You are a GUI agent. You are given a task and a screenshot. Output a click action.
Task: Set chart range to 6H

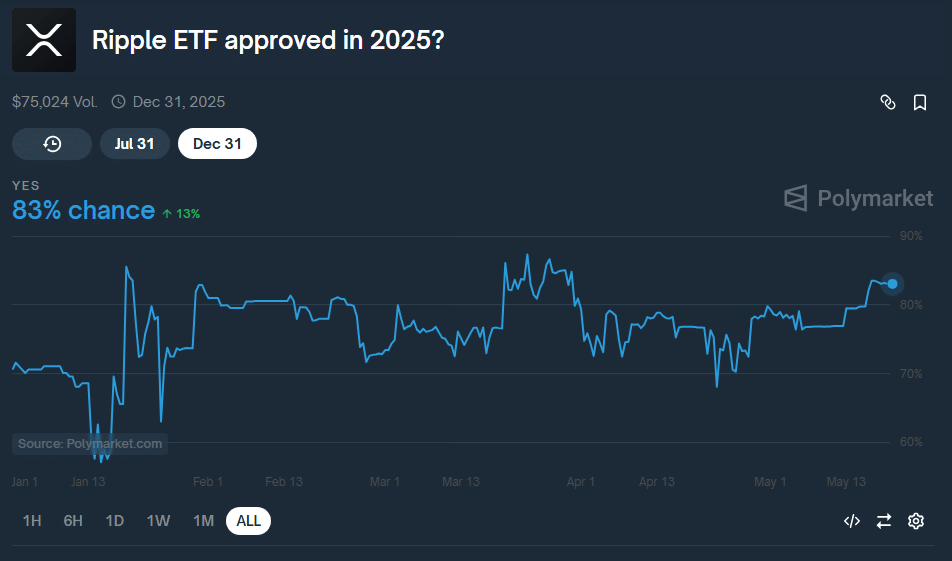73,521
